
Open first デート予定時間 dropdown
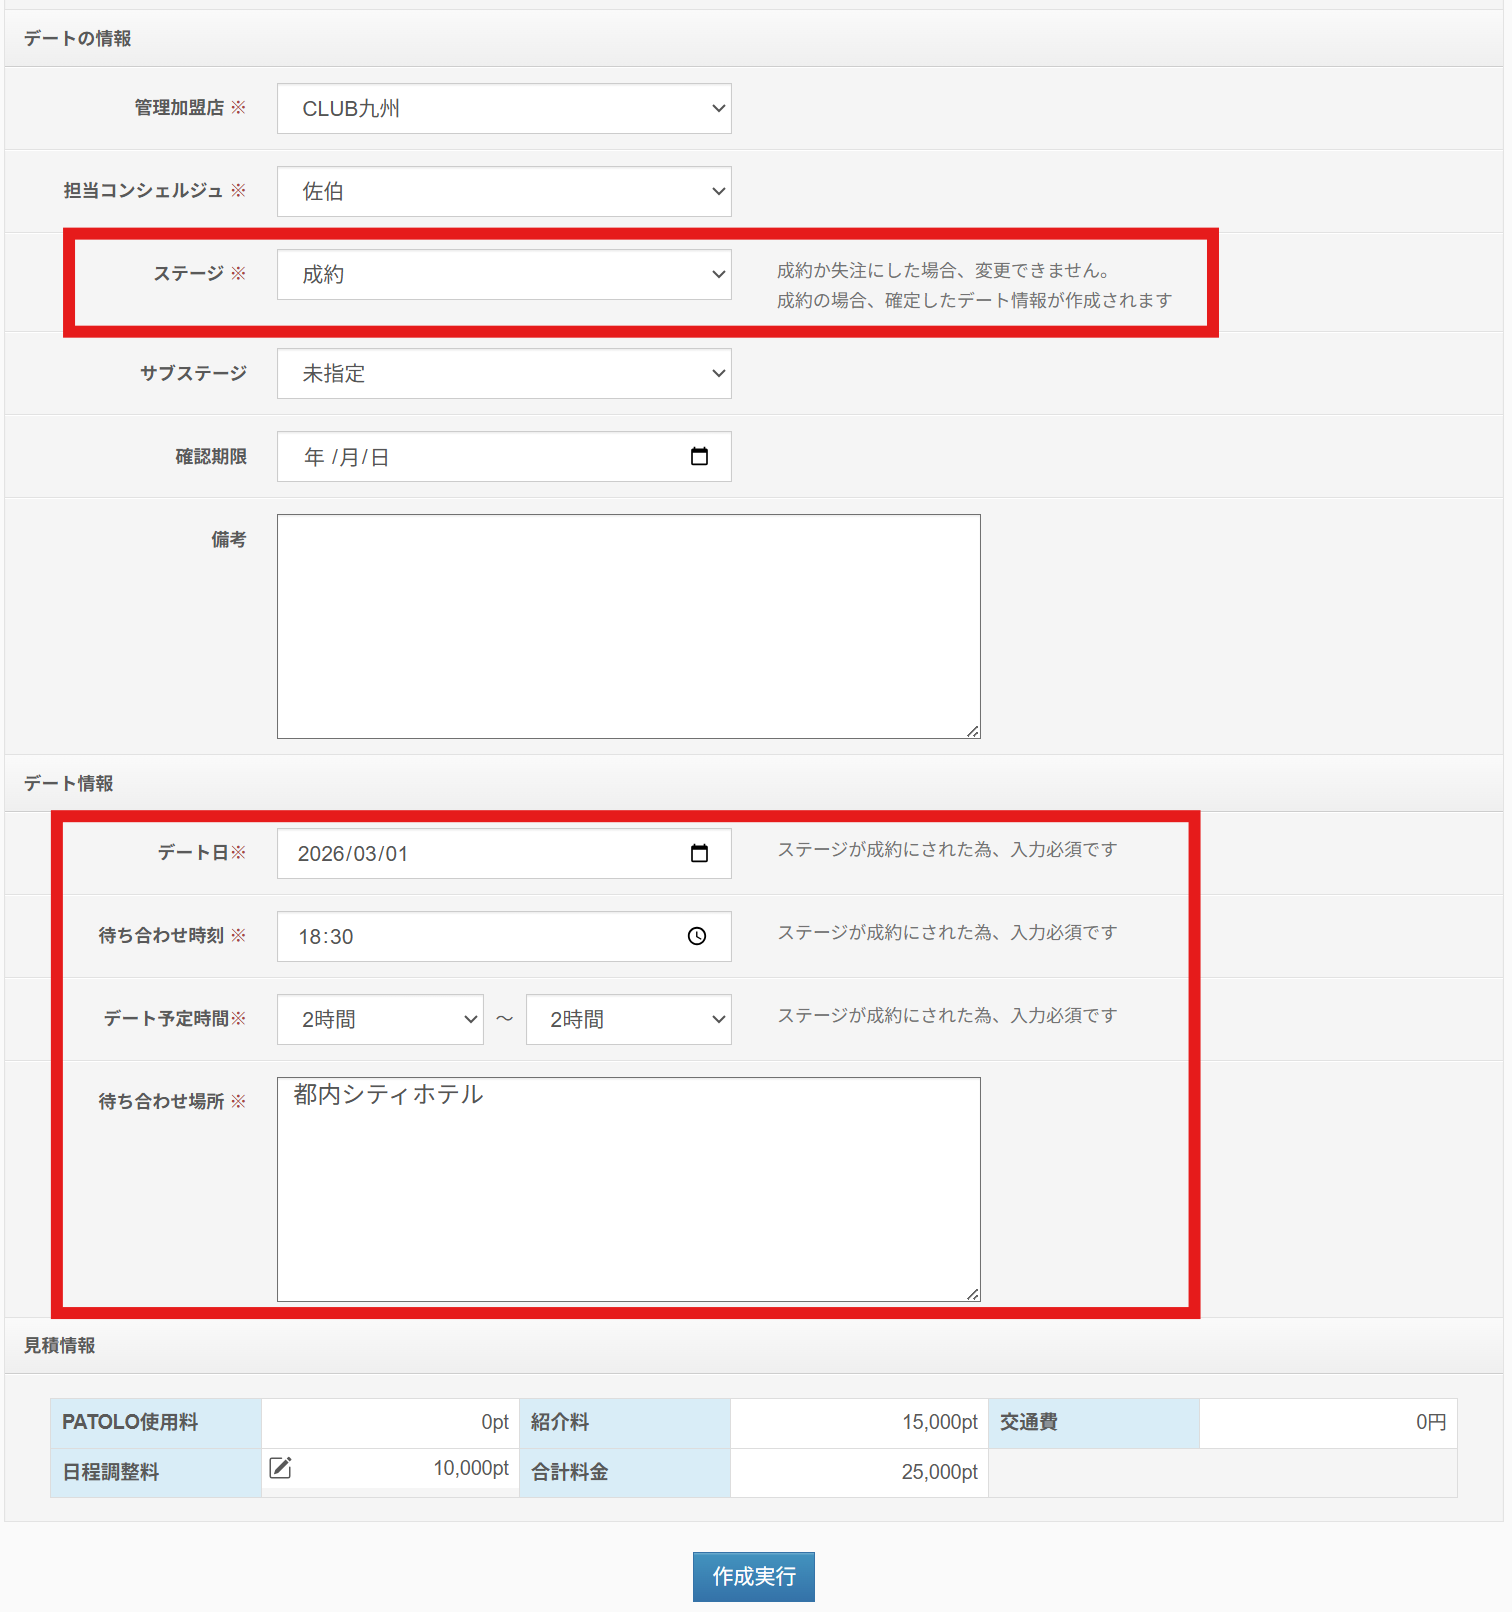pyautogui.click(x=380, y=1019)
